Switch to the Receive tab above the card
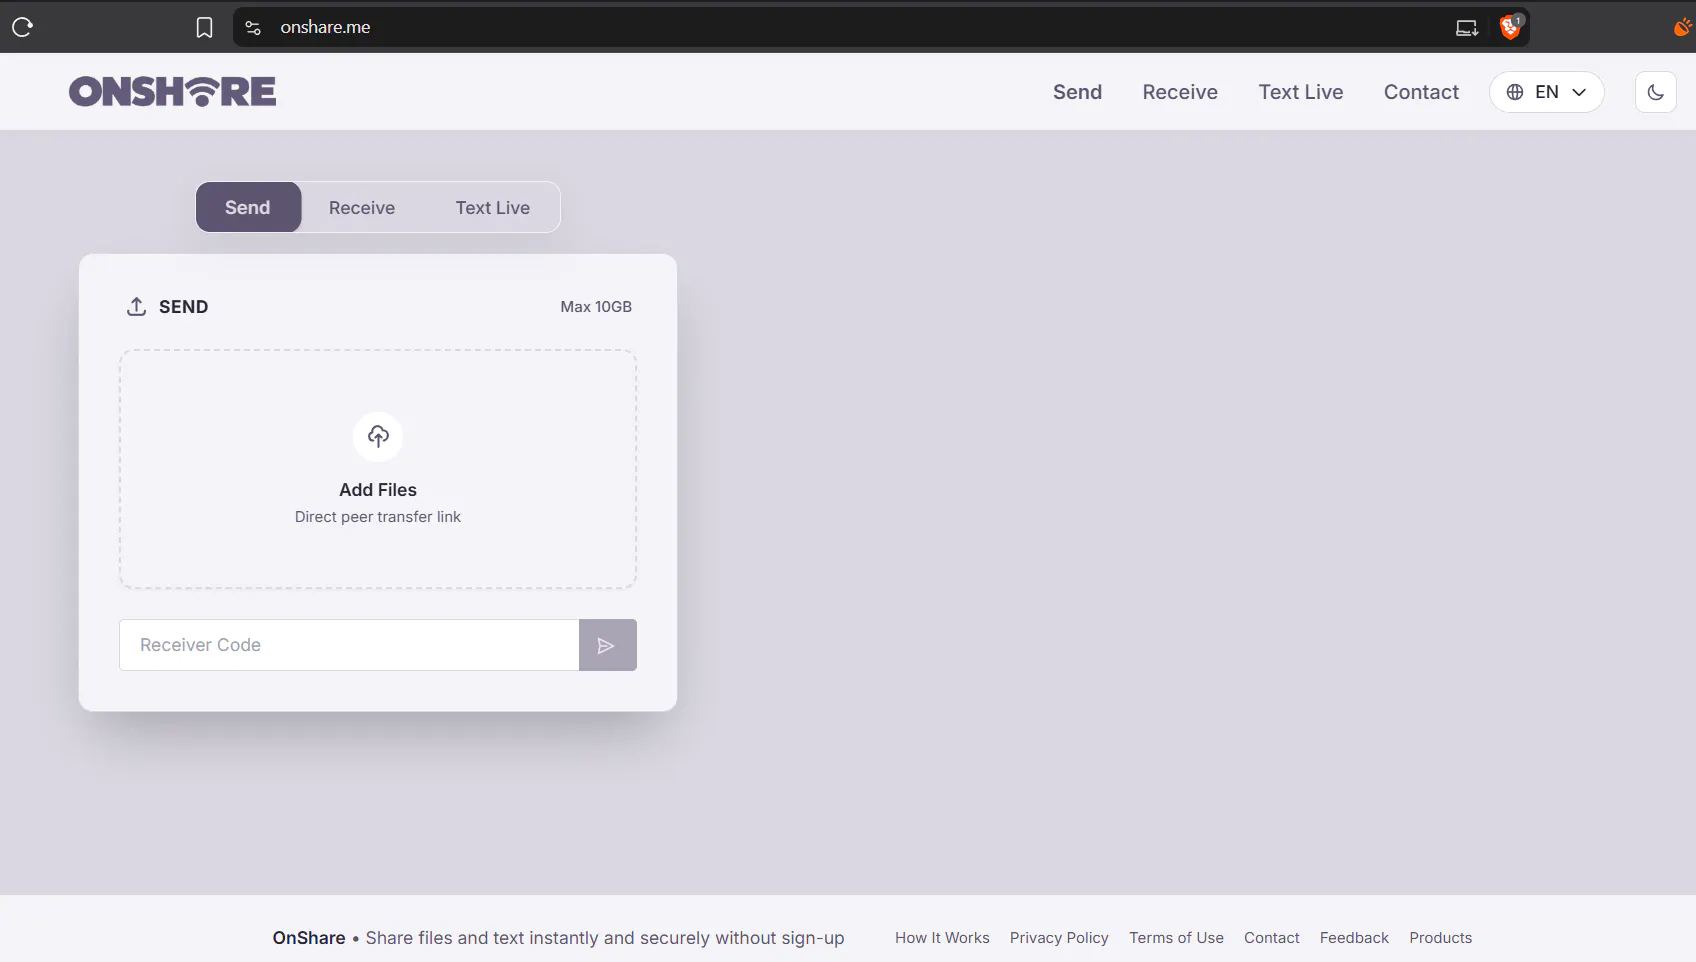The height and width of the screenshot is (962, 1696). pos(362,208)
